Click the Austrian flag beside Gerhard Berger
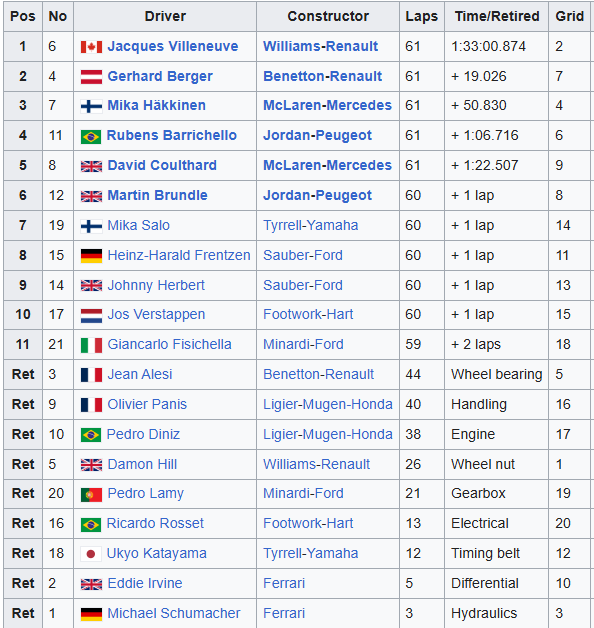594x628 pixels. (x=91, y=77)
